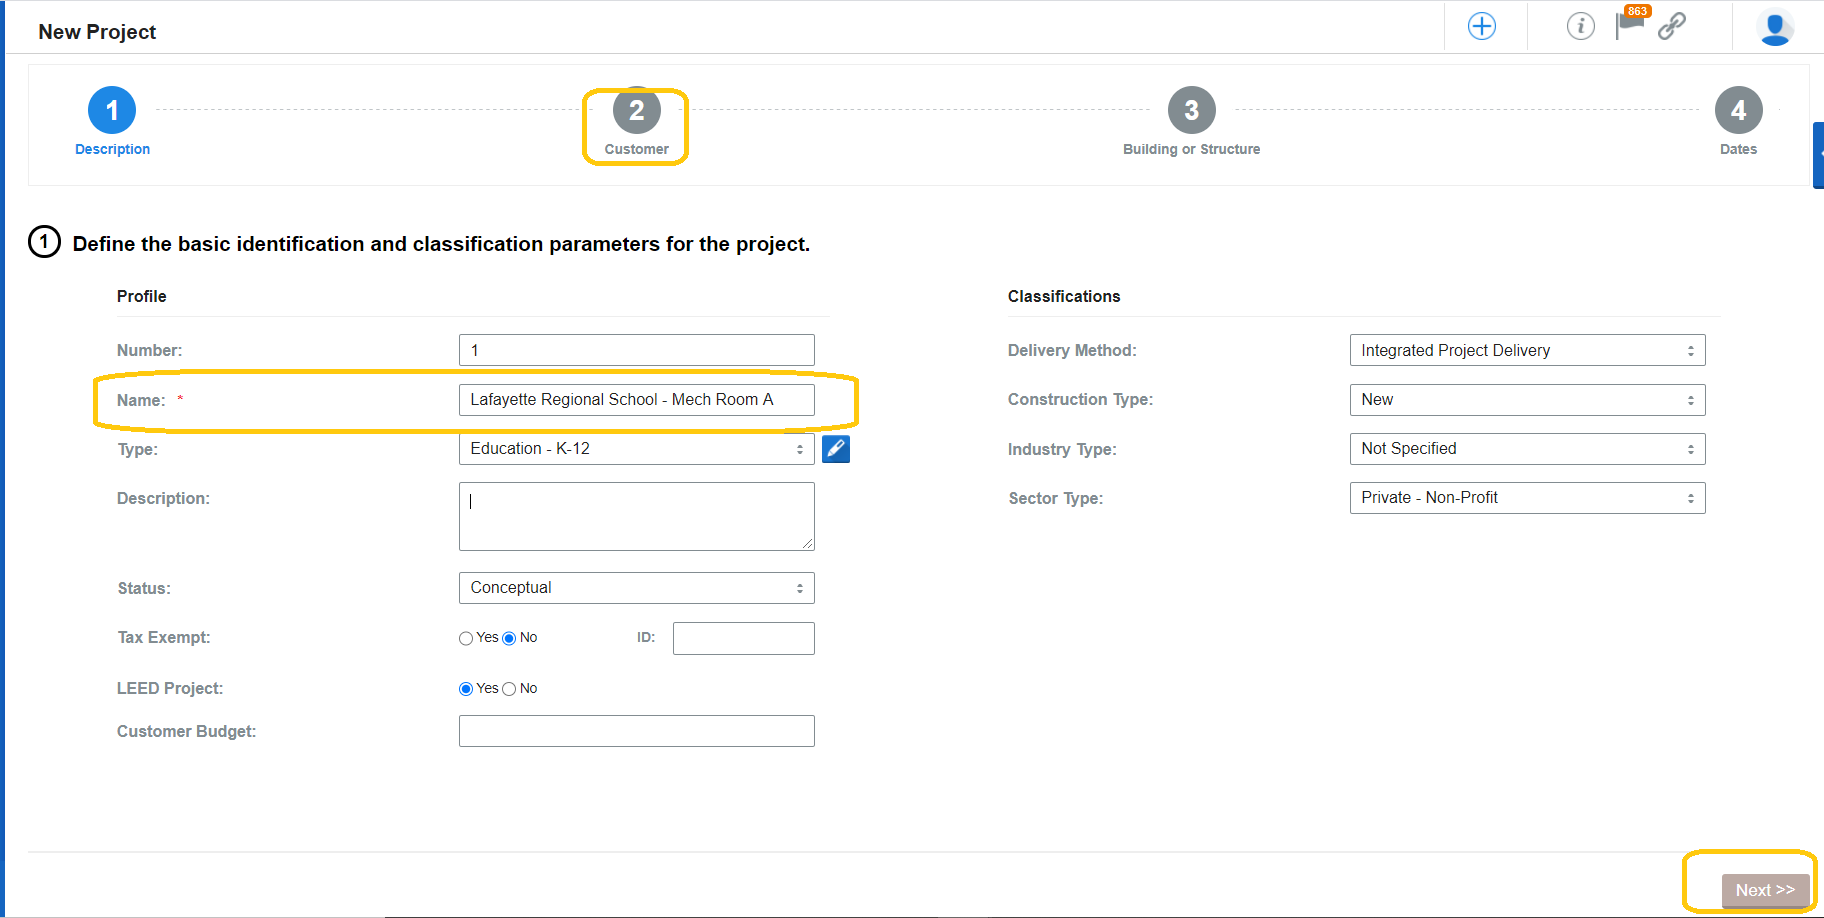
Task: Click the Tax Exempt ID field
Action: pyautogui.click(x=743, y=638)
